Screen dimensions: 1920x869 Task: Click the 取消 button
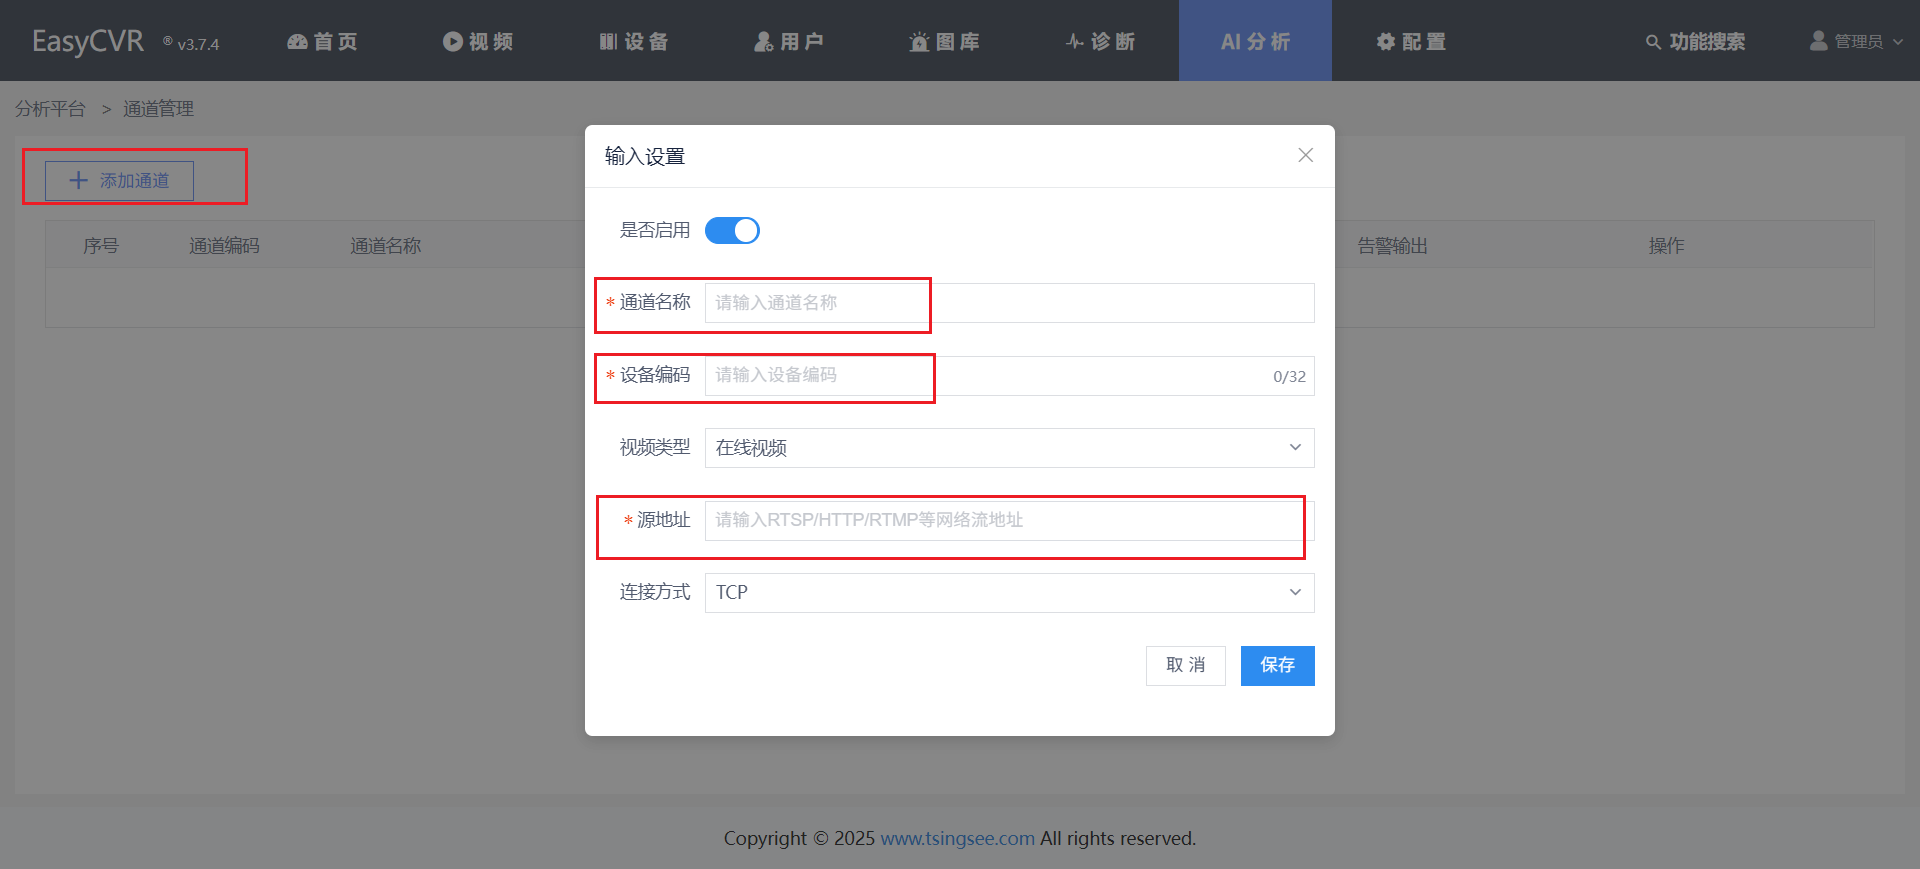coord(1185,666)
